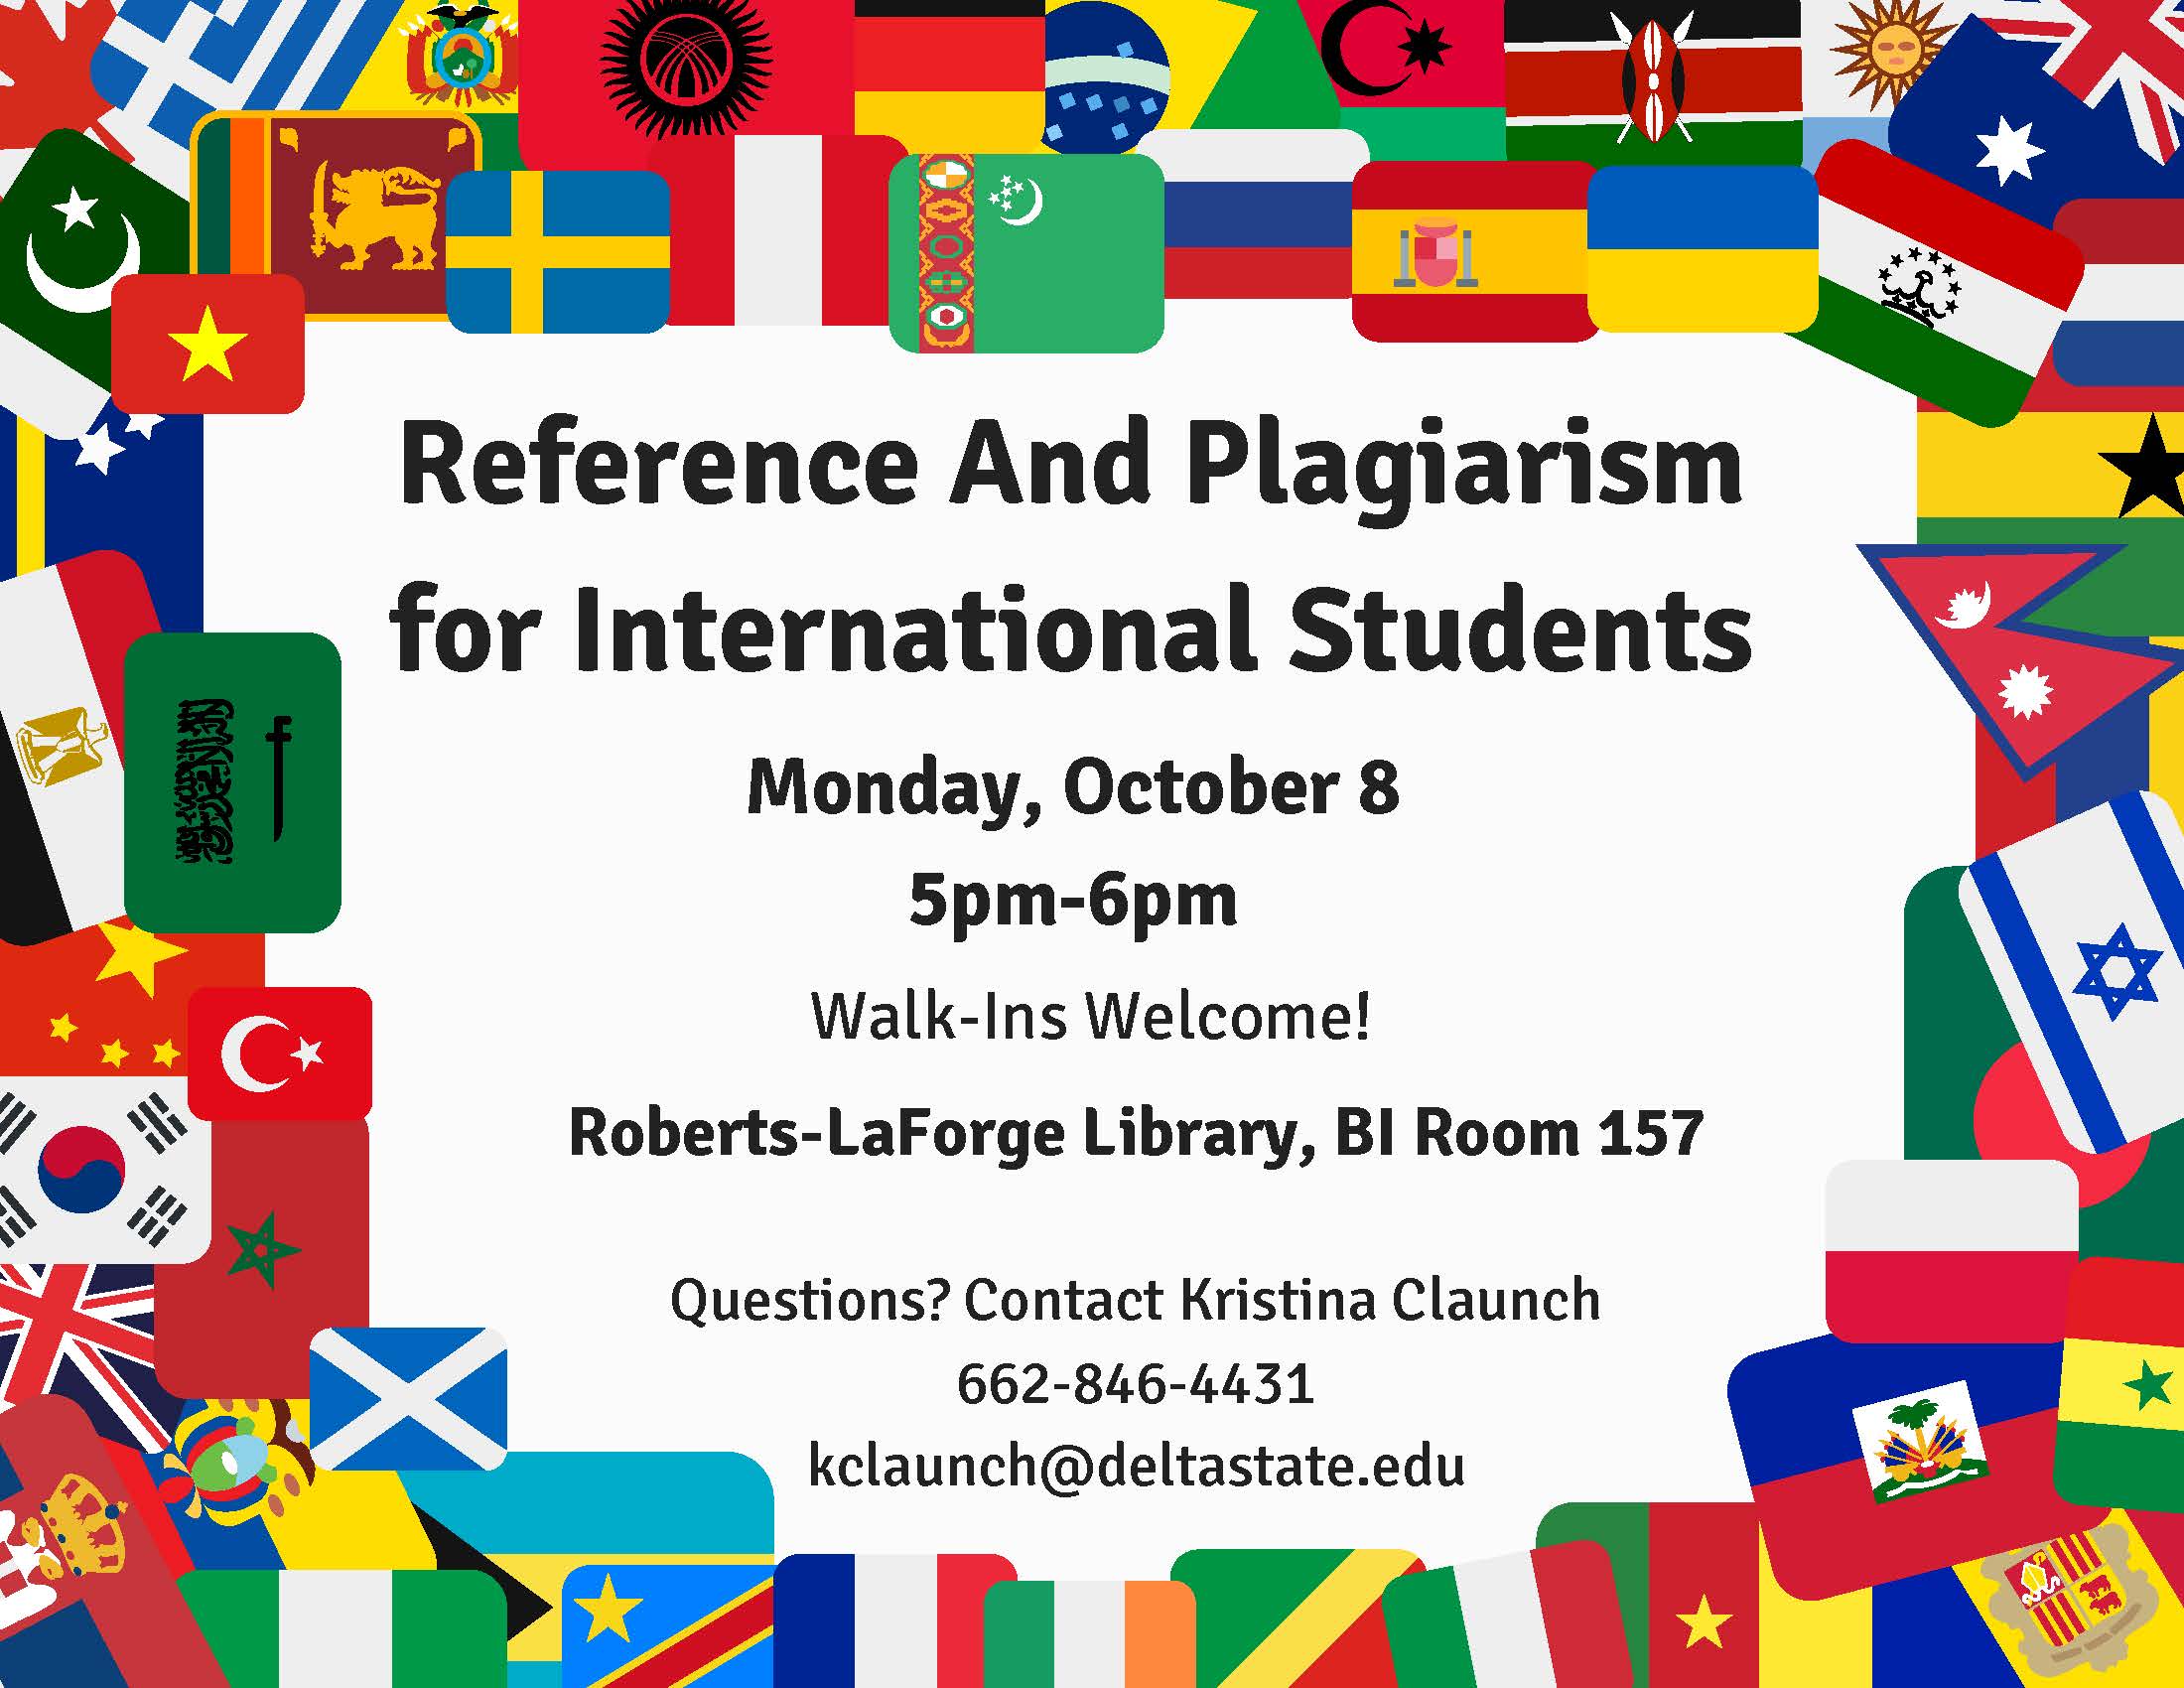Click the DR Congo blue star flag
The height and width of the screenshot is (1688, 2184).
(x=668, y=1625)
